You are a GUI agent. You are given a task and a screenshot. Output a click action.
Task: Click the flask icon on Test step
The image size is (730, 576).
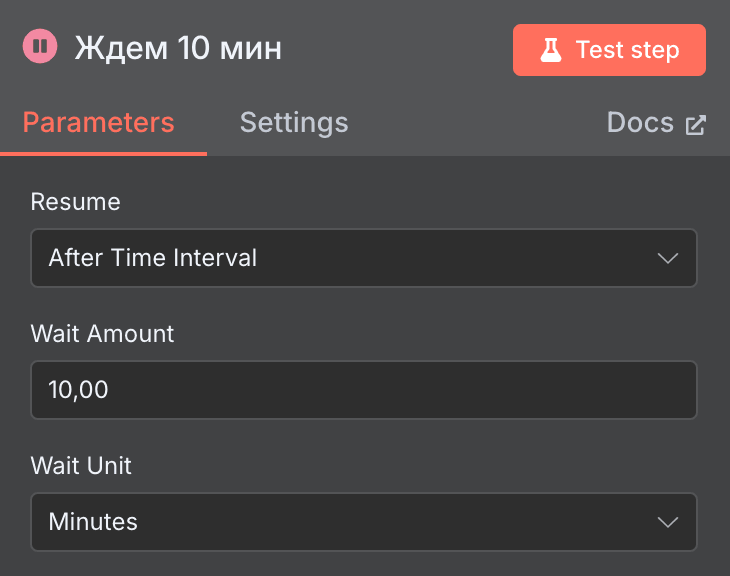tap(551, 50)
